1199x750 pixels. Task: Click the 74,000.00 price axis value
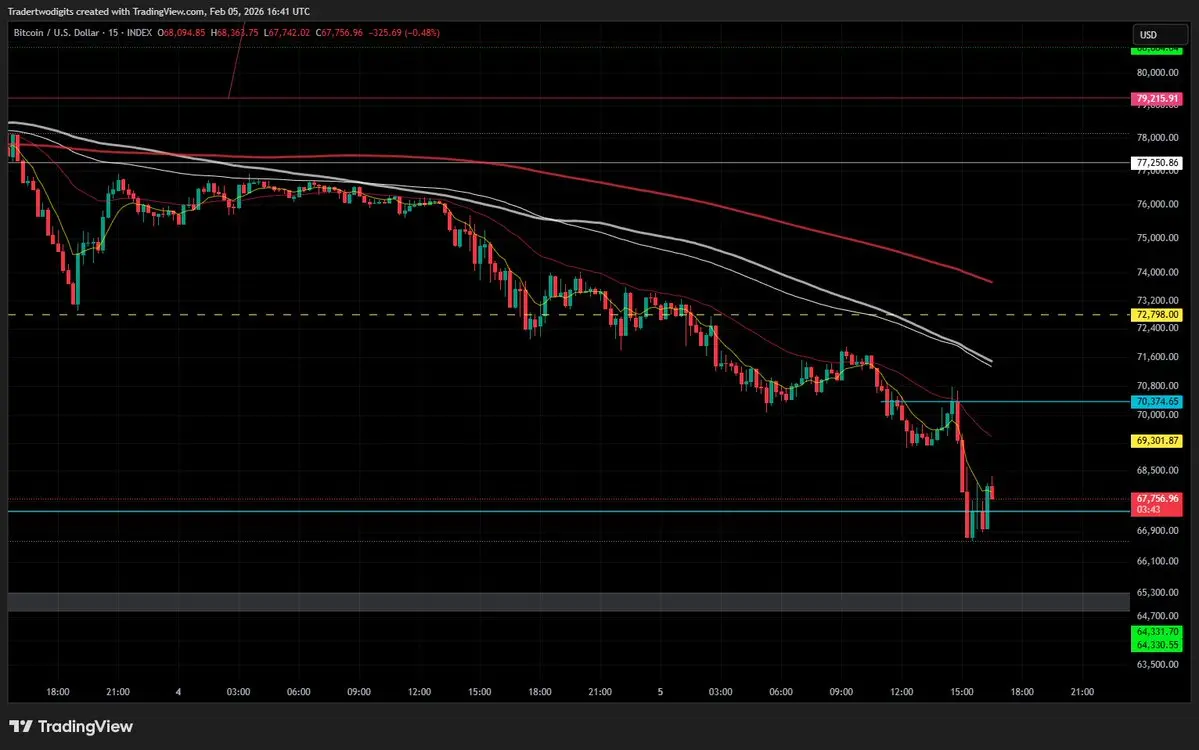click(x=1157, y=272)
